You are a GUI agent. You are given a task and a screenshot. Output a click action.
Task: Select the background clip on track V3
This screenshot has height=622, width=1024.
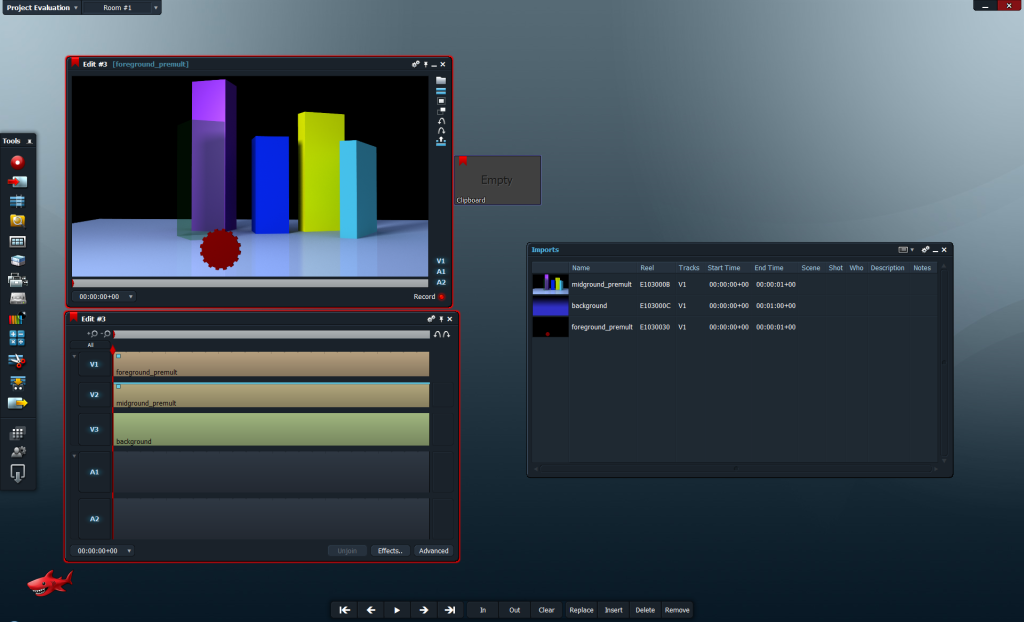[x=272, y=429]
